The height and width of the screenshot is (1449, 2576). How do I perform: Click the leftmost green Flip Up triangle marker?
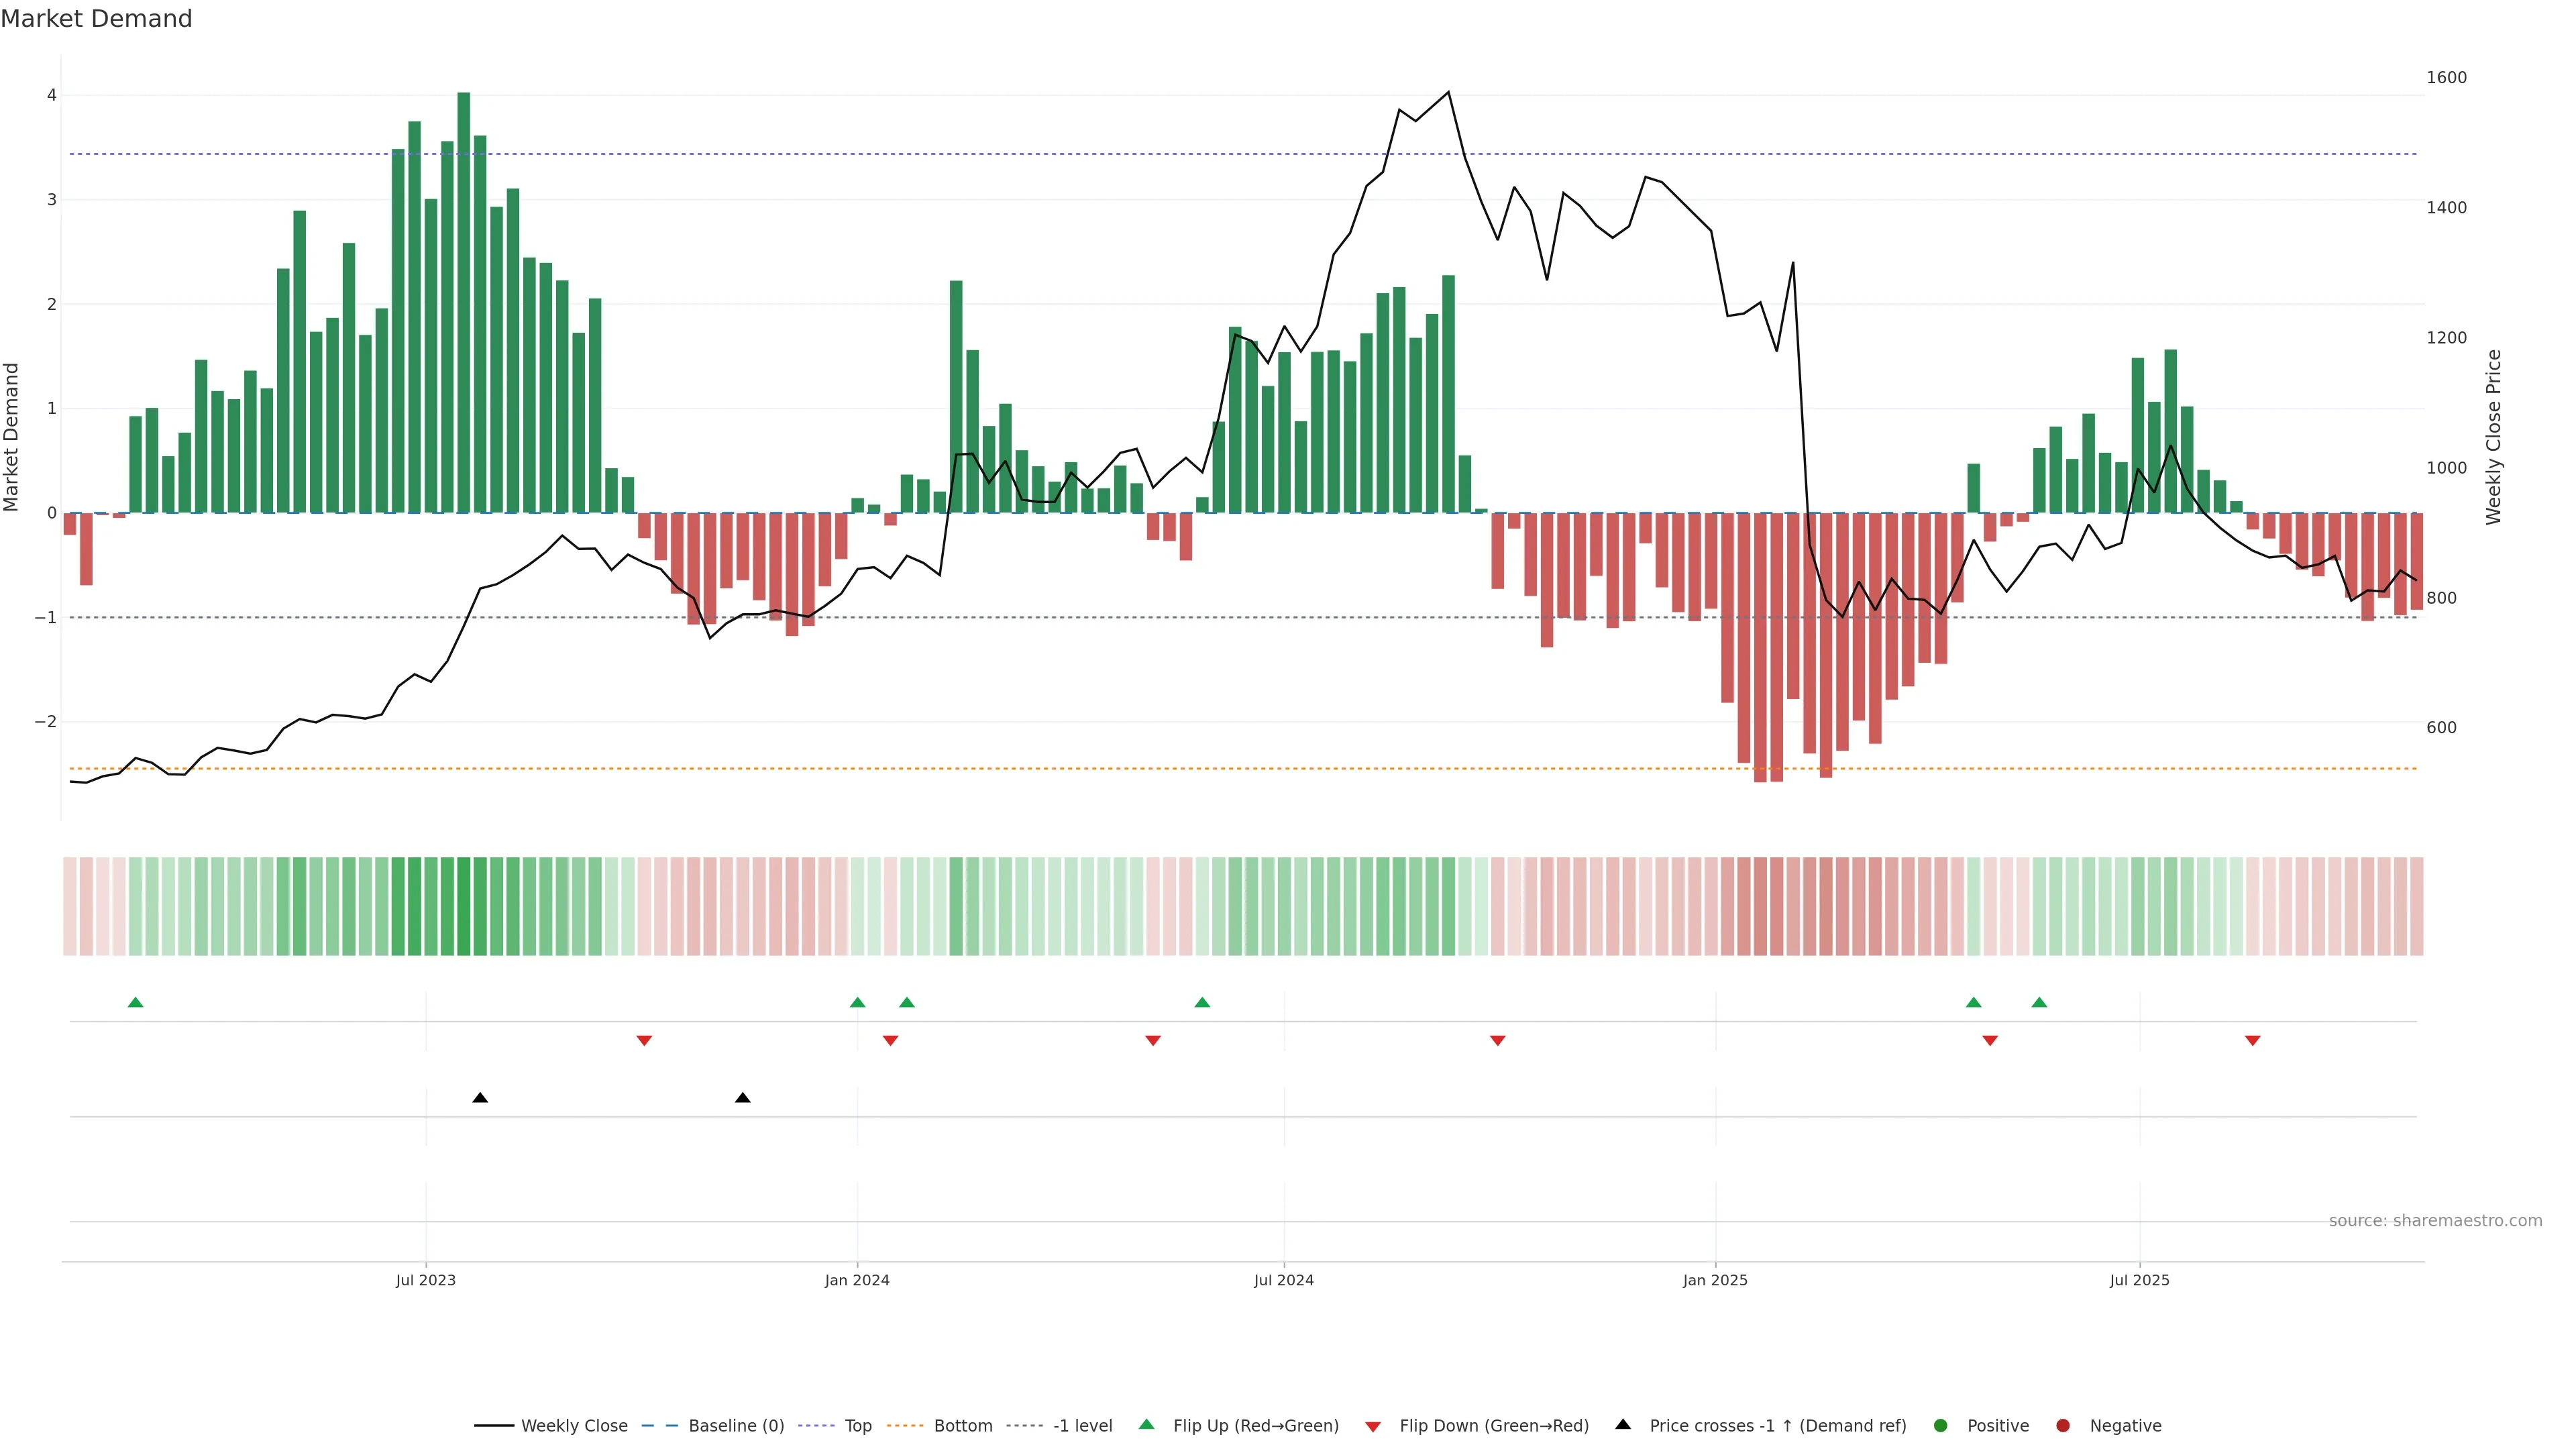click(x=136, y=1002)
